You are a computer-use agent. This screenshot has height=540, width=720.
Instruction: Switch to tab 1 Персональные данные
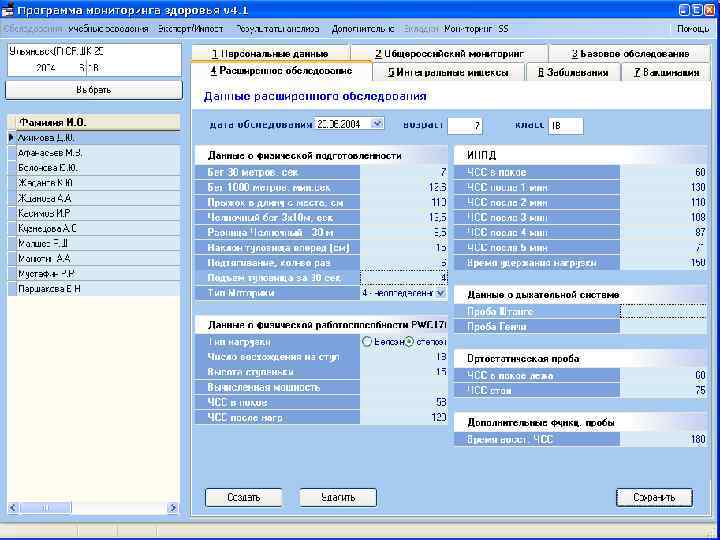coord(270,53)
